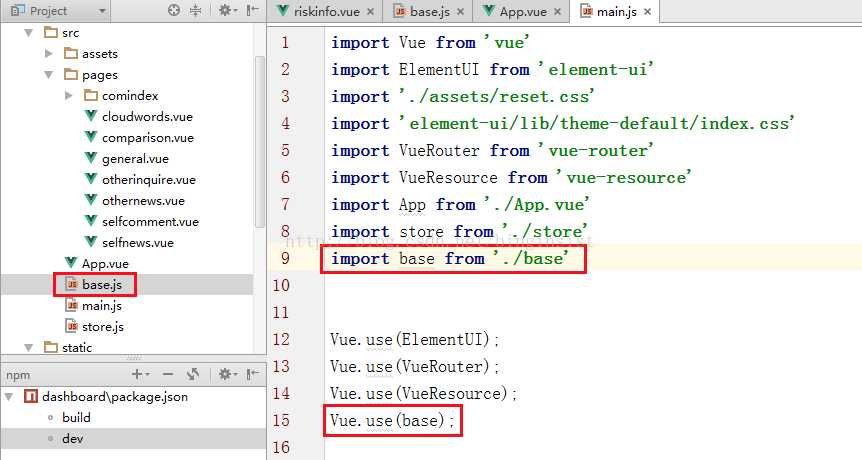862x460 pixels.
Task: Click 'Vue.use(ElementUI);' on line 12
Action: tap(415, 340)
